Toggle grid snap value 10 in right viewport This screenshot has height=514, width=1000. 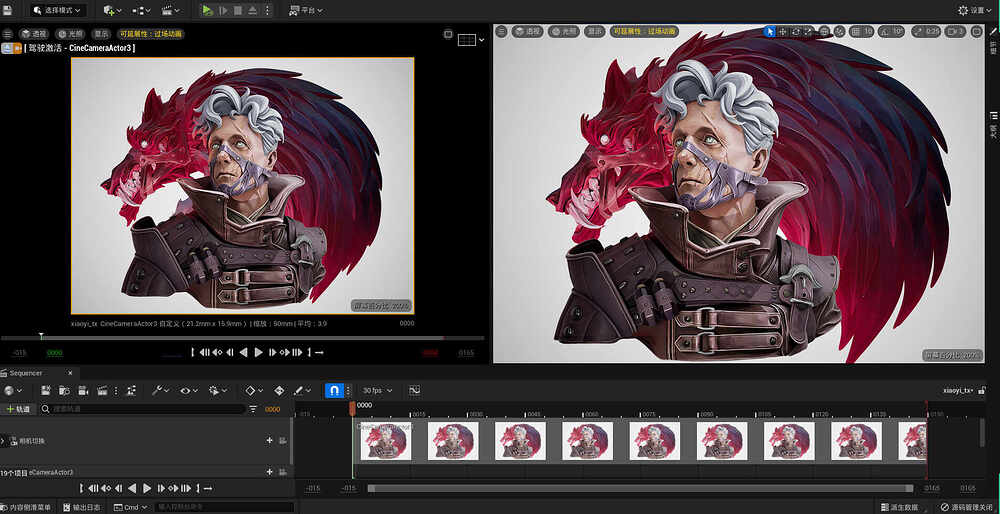tap(862, 31)
